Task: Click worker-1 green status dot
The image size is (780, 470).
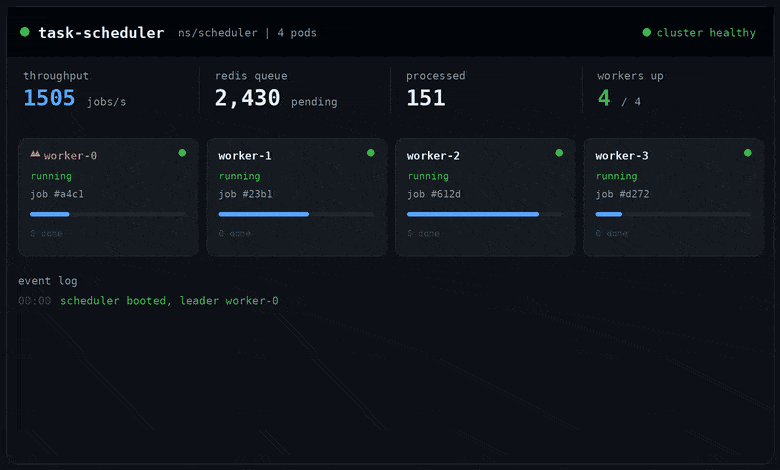Action: [x=371, y=153]
